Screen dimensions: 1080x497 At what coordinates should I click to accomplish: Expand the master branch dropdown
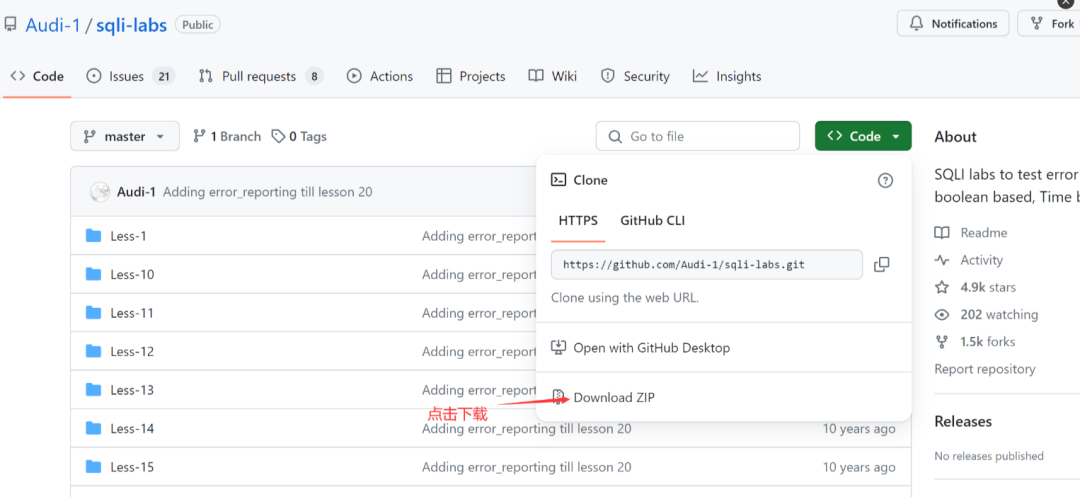tap(125, 136)
